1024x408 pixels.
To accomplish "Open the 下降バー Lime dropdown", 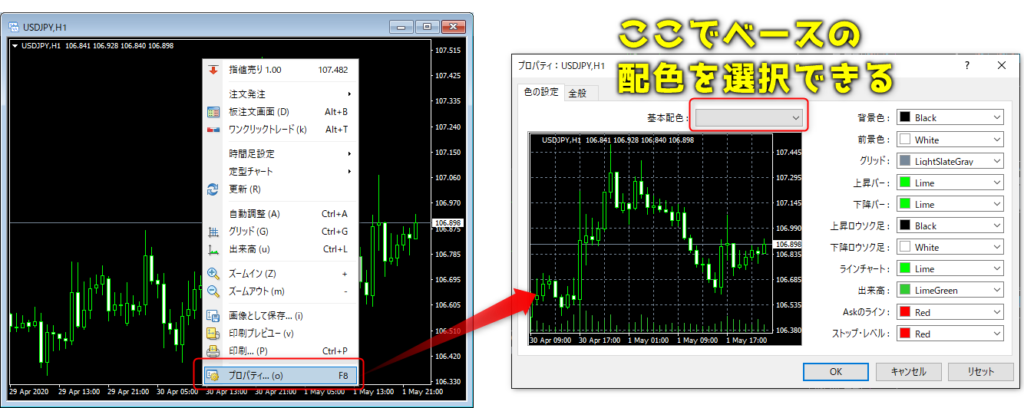I will [x=950, y=204].
